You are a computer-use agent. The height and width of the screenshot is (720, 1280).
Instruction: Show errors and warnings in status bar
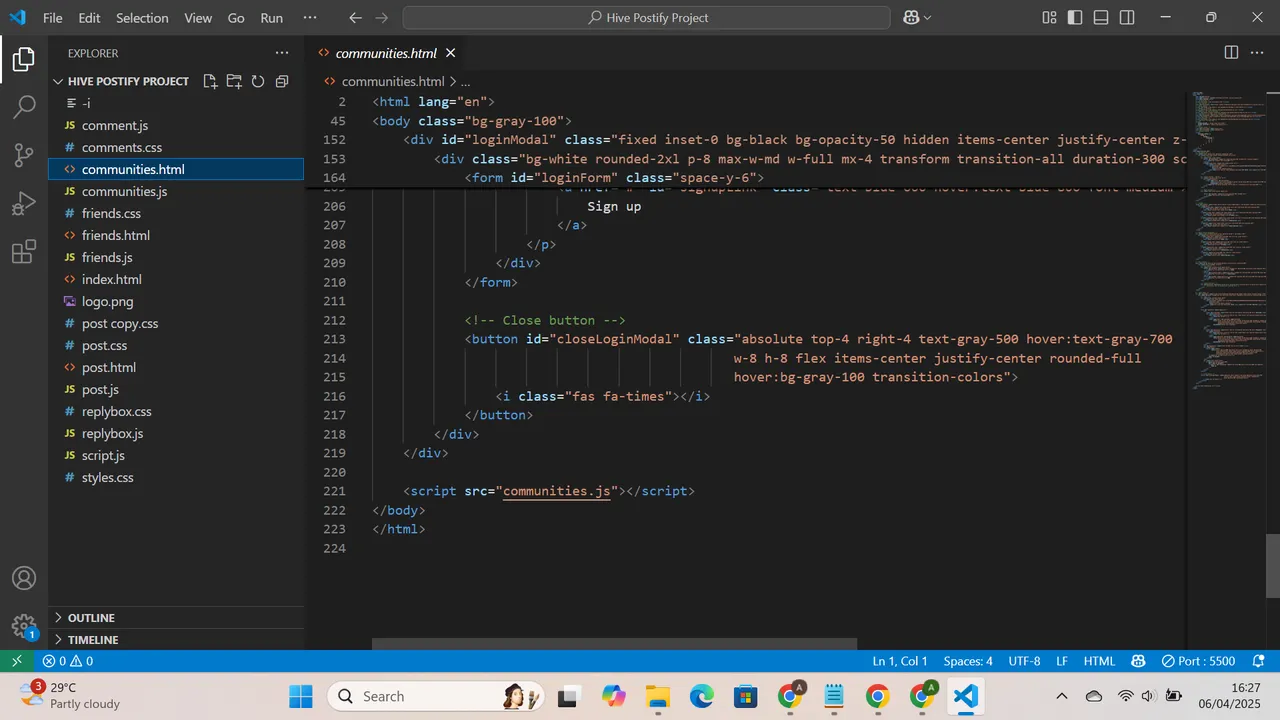68,661
